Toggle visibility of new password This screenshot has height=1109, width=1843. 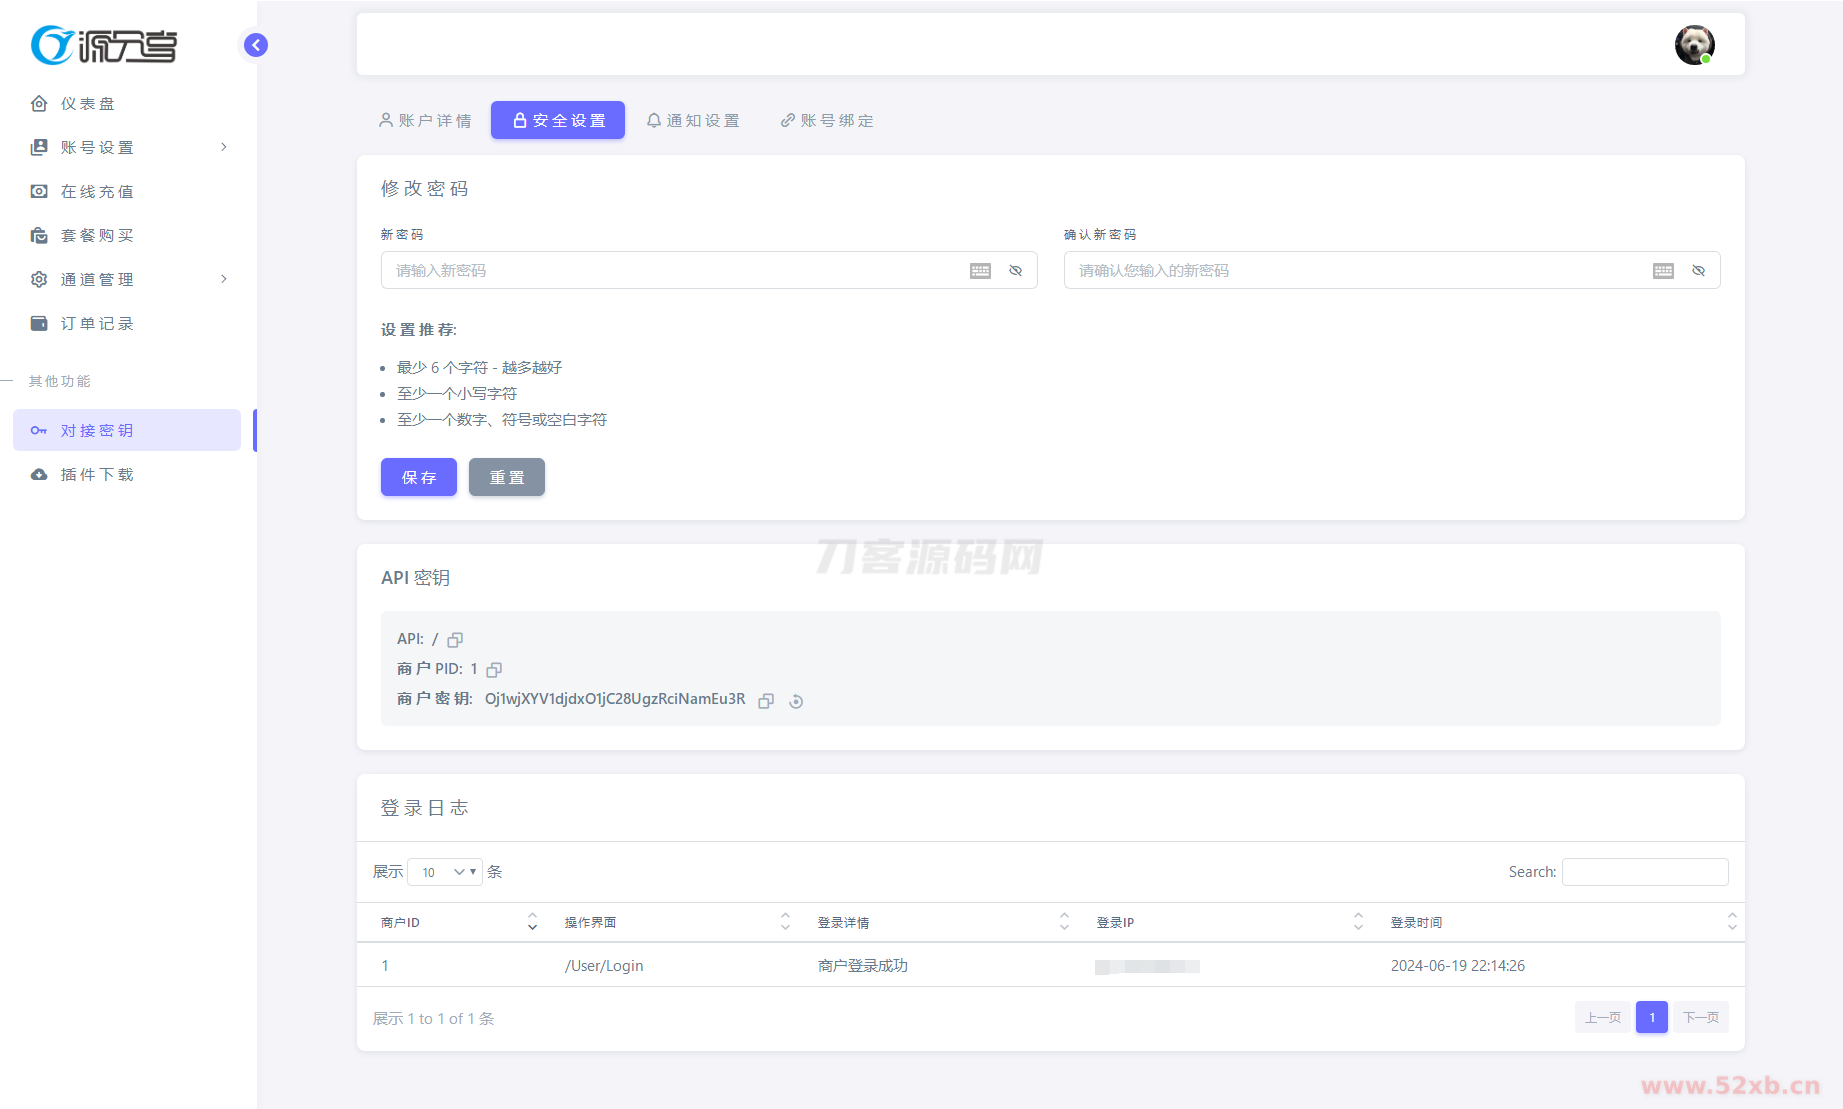[1015, 271]
